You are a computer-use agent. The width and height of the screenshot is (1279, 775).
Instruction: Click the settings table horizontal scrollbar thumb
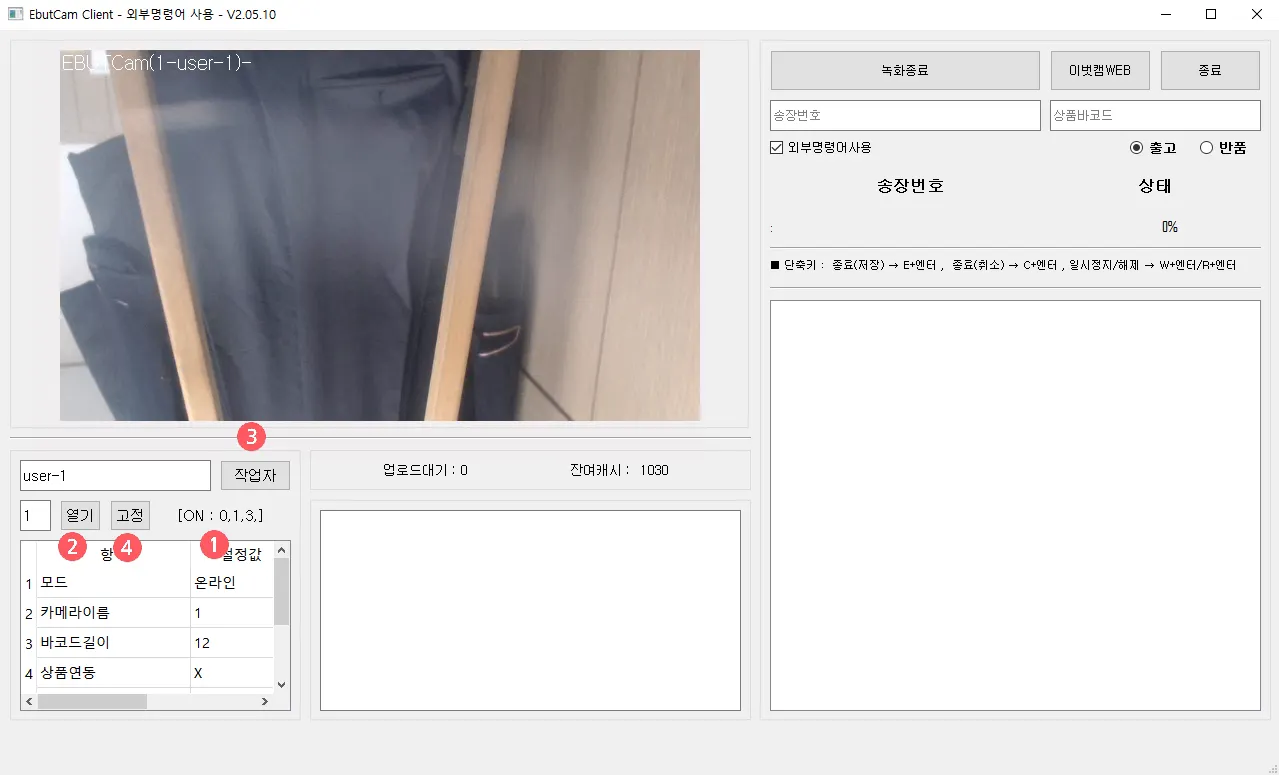92,702
